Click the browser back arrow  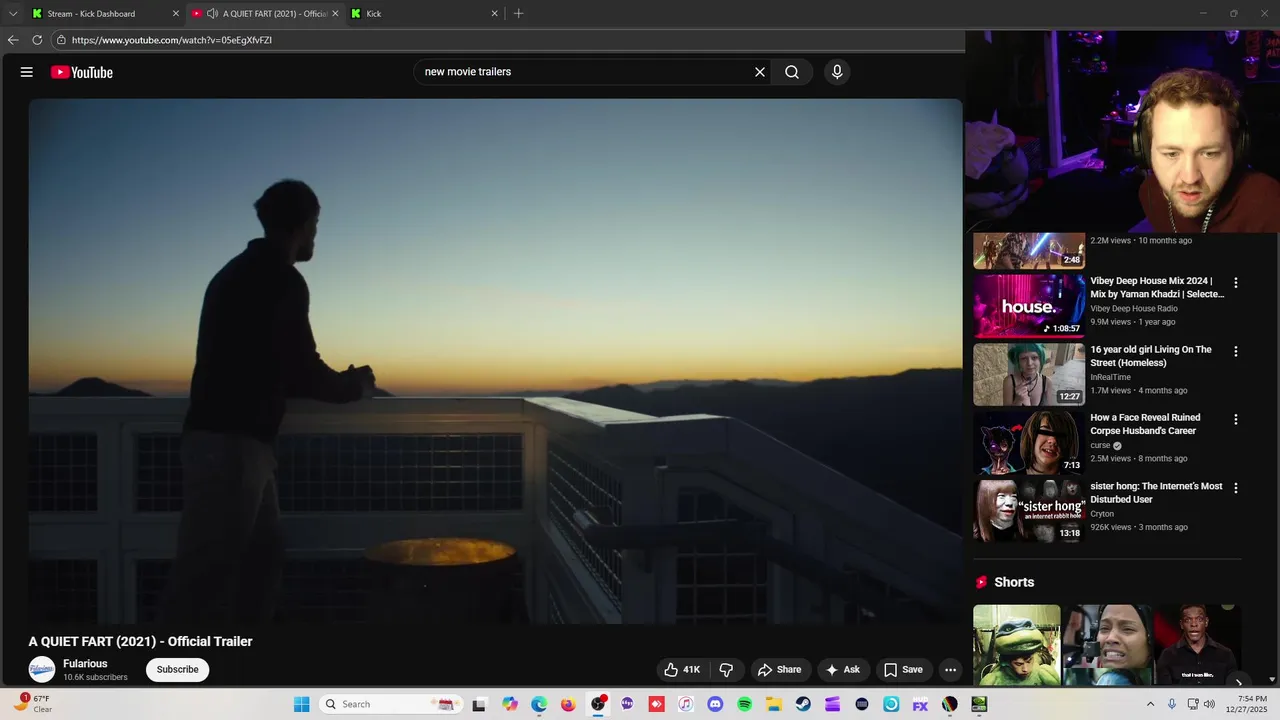click(x=13, y=40)
